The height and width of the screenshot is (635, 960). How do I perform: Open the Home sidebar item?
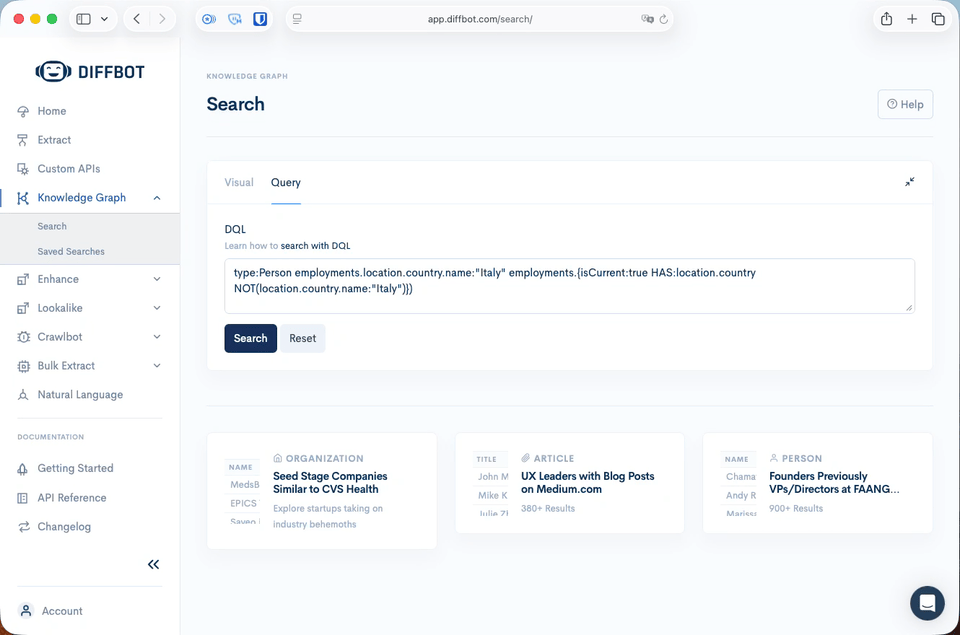pyautogui.click(x=51, y=111)
